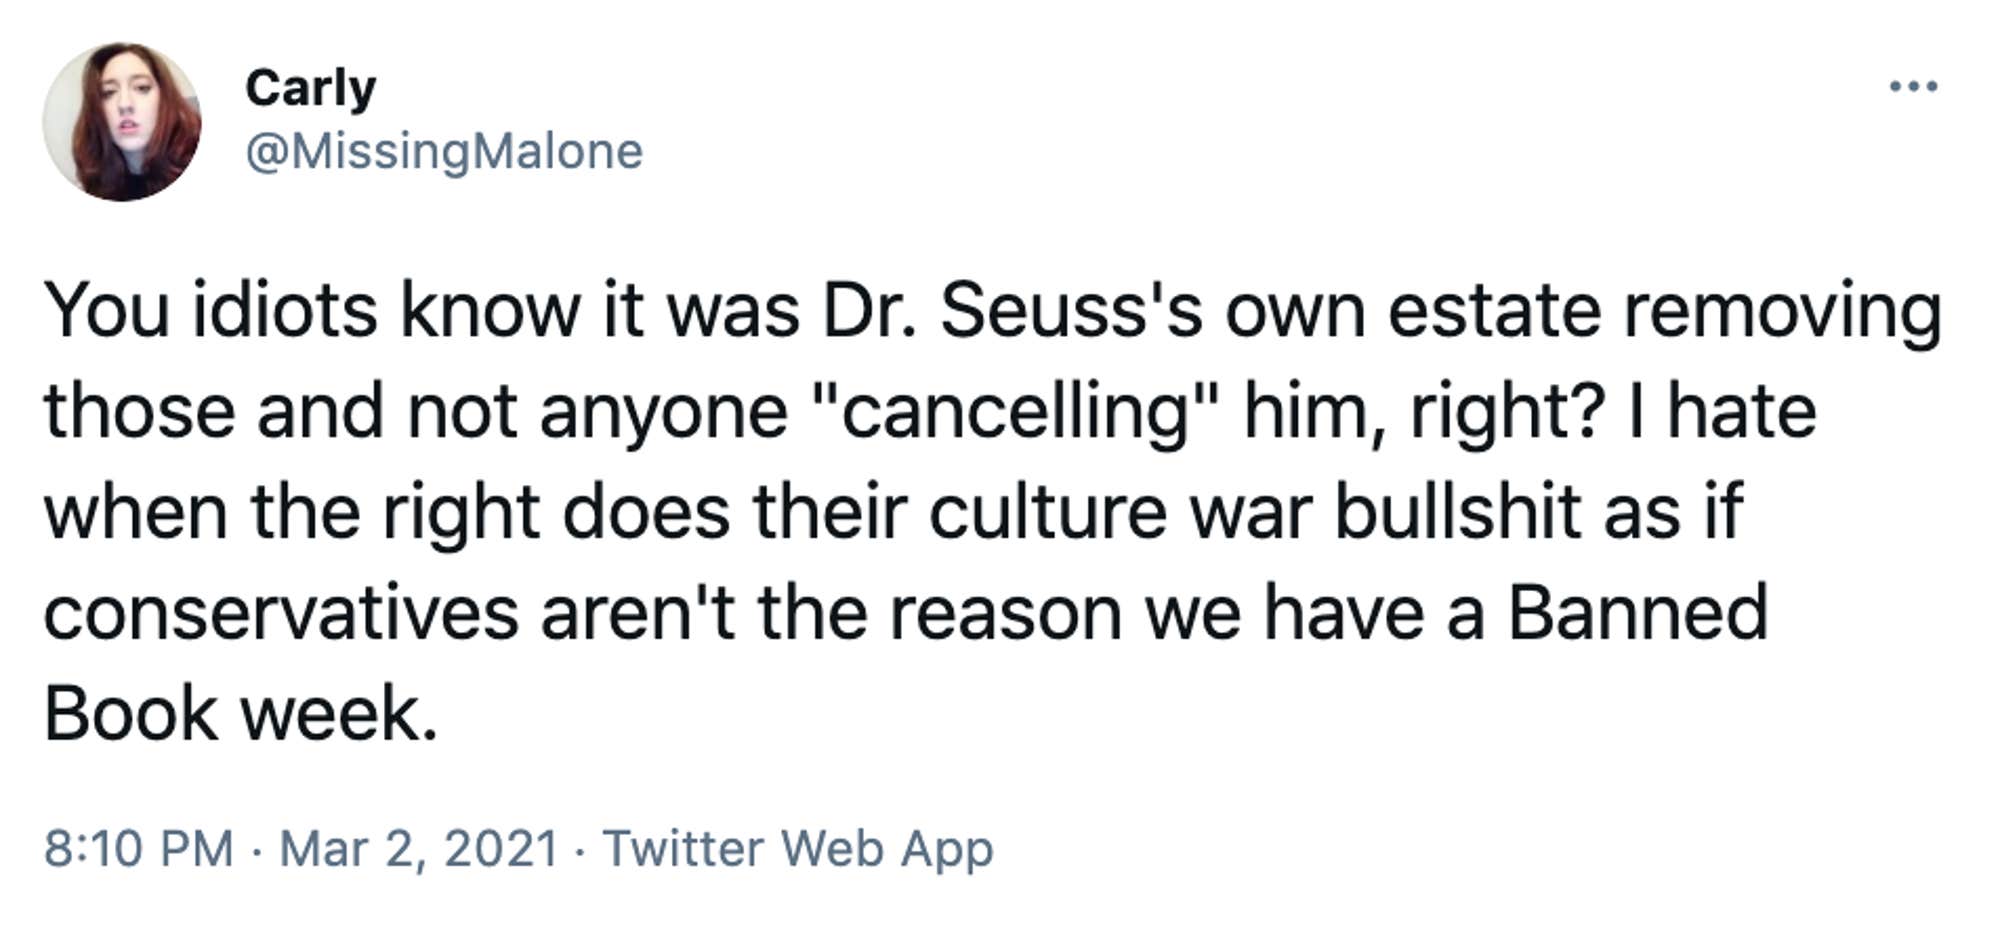
Task: Visit the @MissingMalone handle link
Action: coord(444,152)
